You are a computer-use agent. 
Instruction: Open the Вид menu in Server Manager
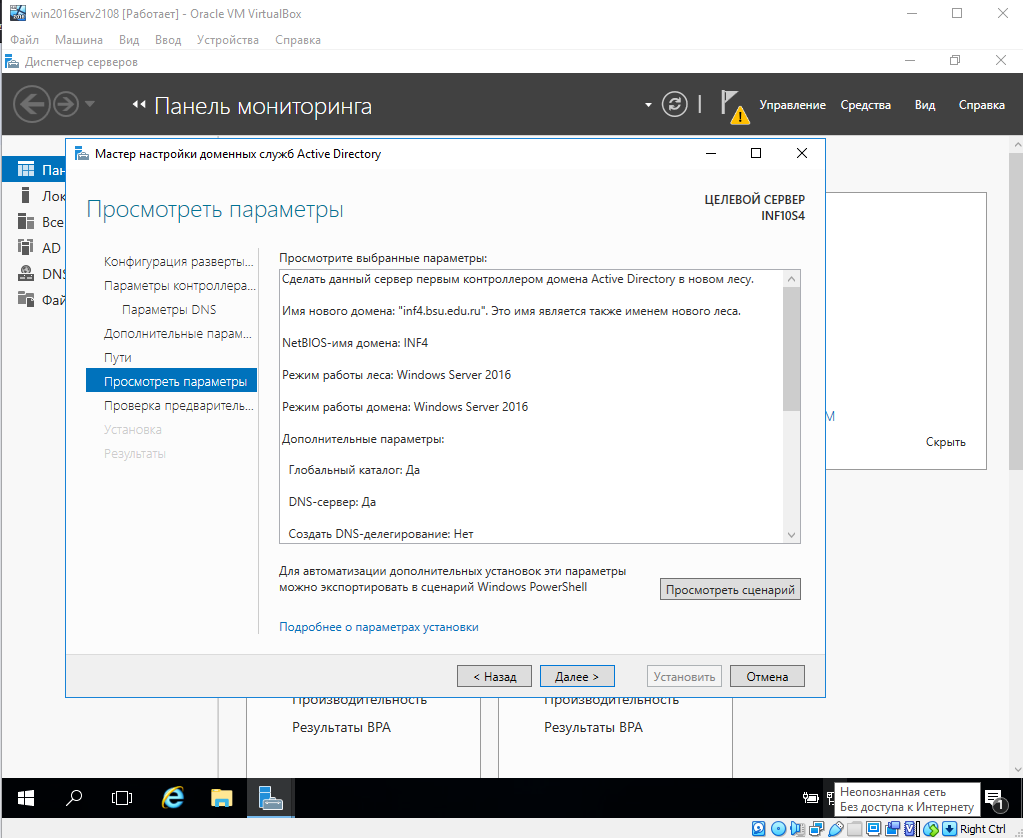(x=924, y=105)
